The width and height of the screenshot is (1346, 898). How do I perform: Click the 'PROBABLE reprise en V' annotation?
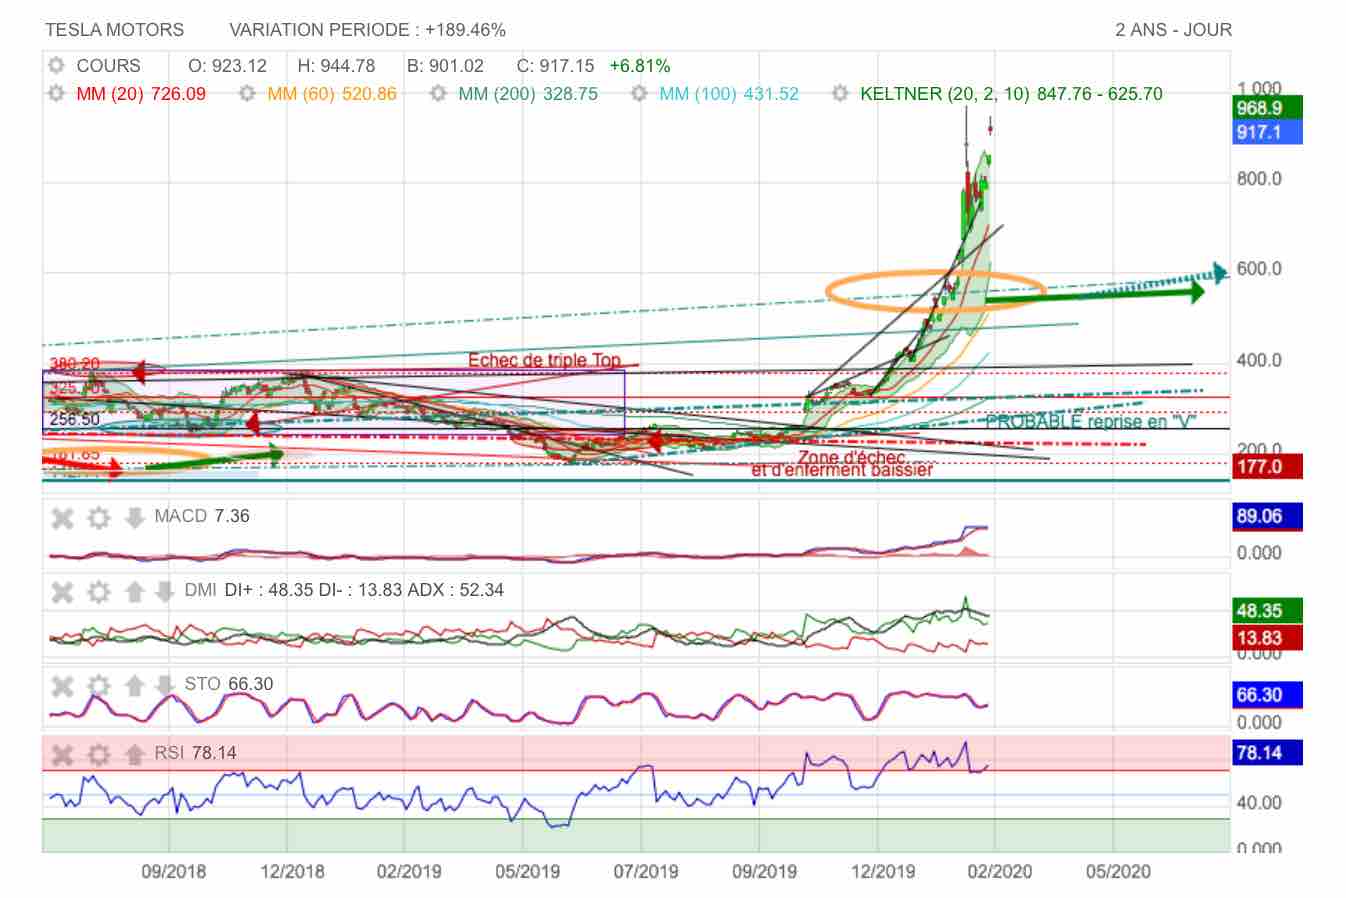[x=1091, y=421]
